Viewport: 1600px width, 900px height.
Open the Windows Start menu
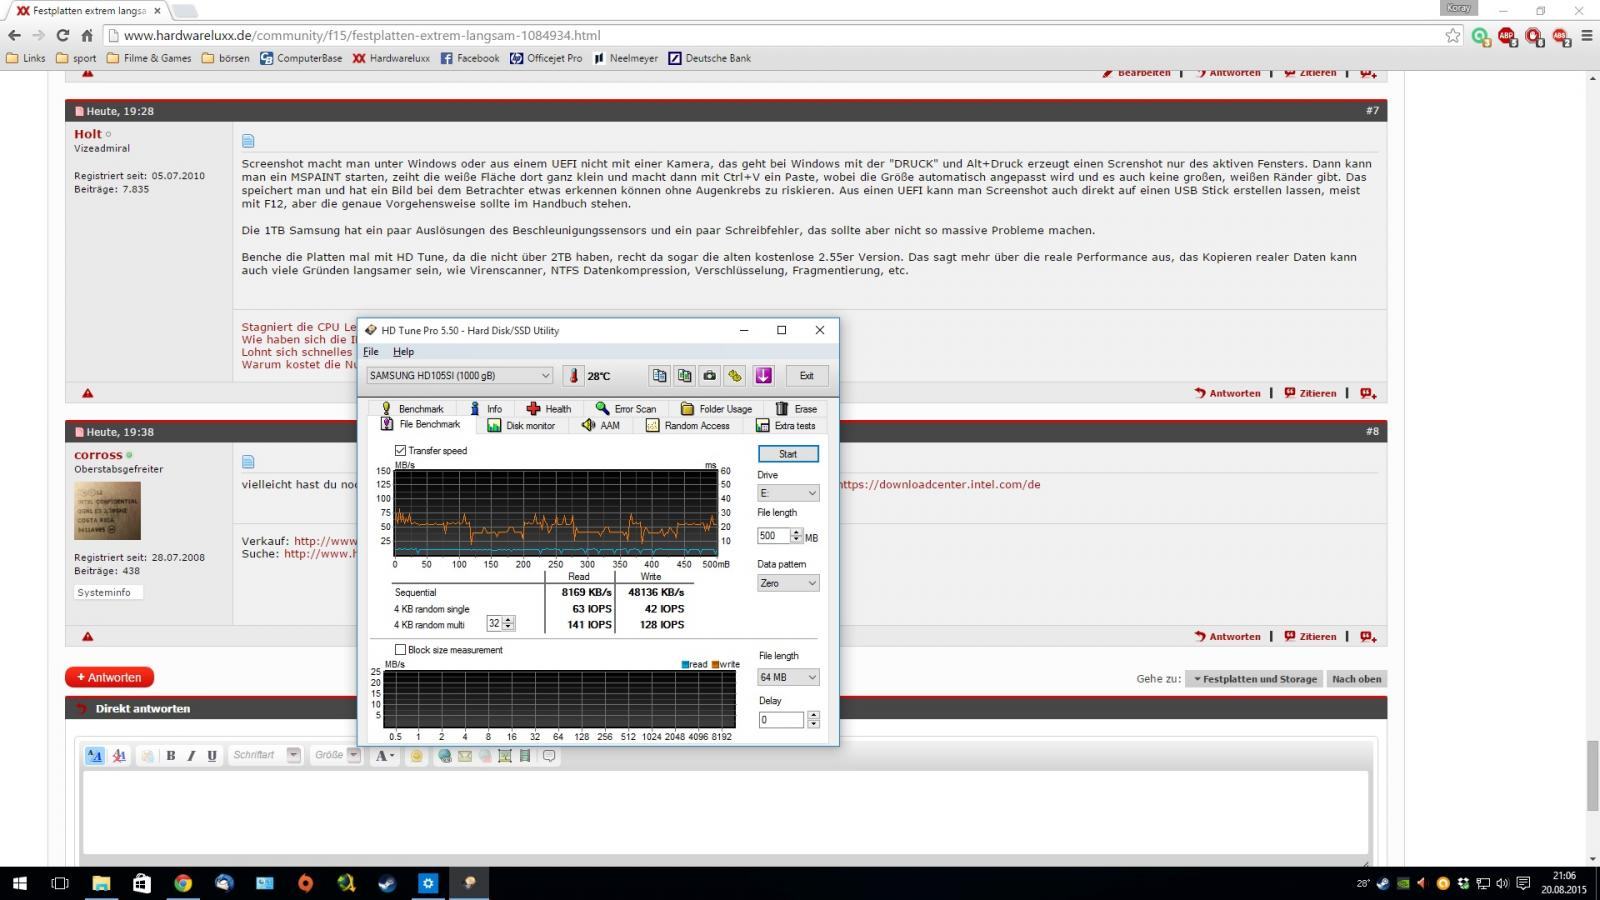coord(19,883)
